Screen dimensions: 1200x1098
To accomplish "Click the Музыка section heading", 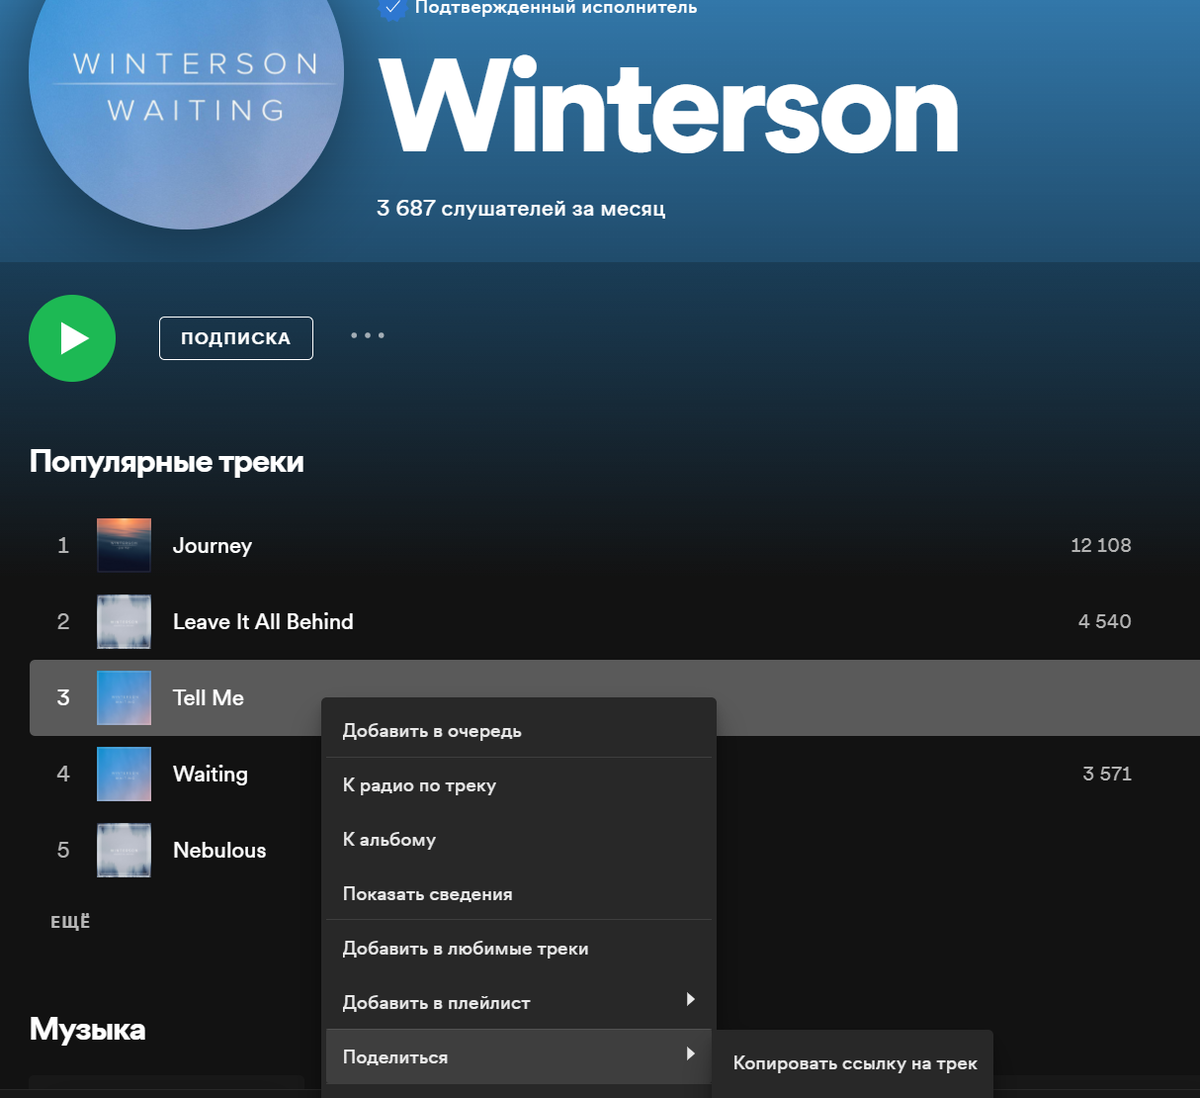I will [88, 1029].
